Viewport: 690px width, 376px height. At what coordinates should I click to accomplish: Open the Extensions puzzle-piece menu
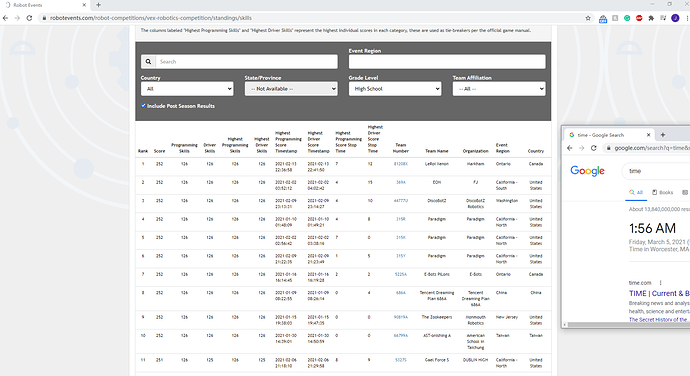pyautogui.click(x=651, y=18)
